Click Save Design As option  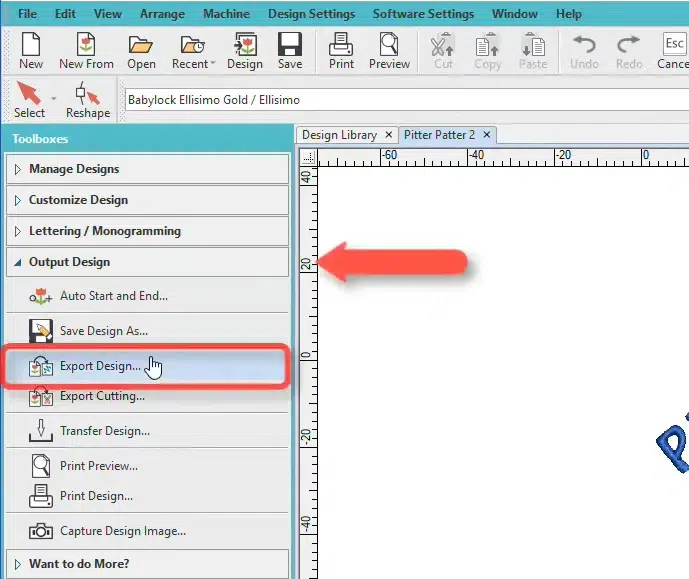148,331
